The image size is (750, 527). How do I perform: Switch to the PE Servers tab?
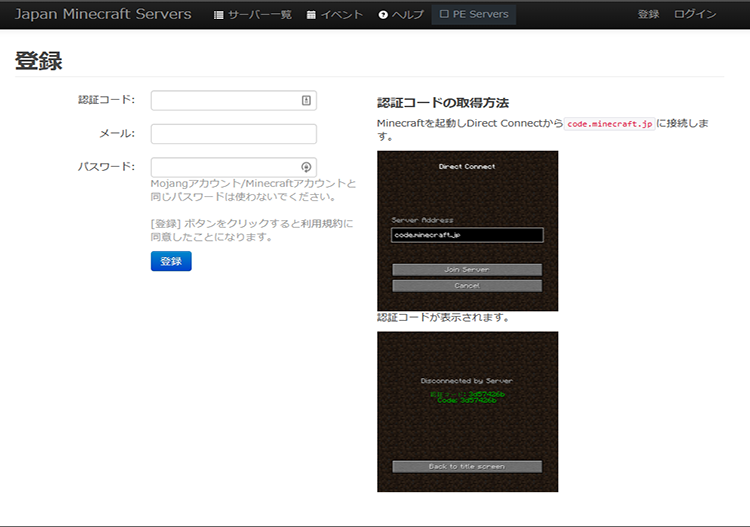click(474, 14)
